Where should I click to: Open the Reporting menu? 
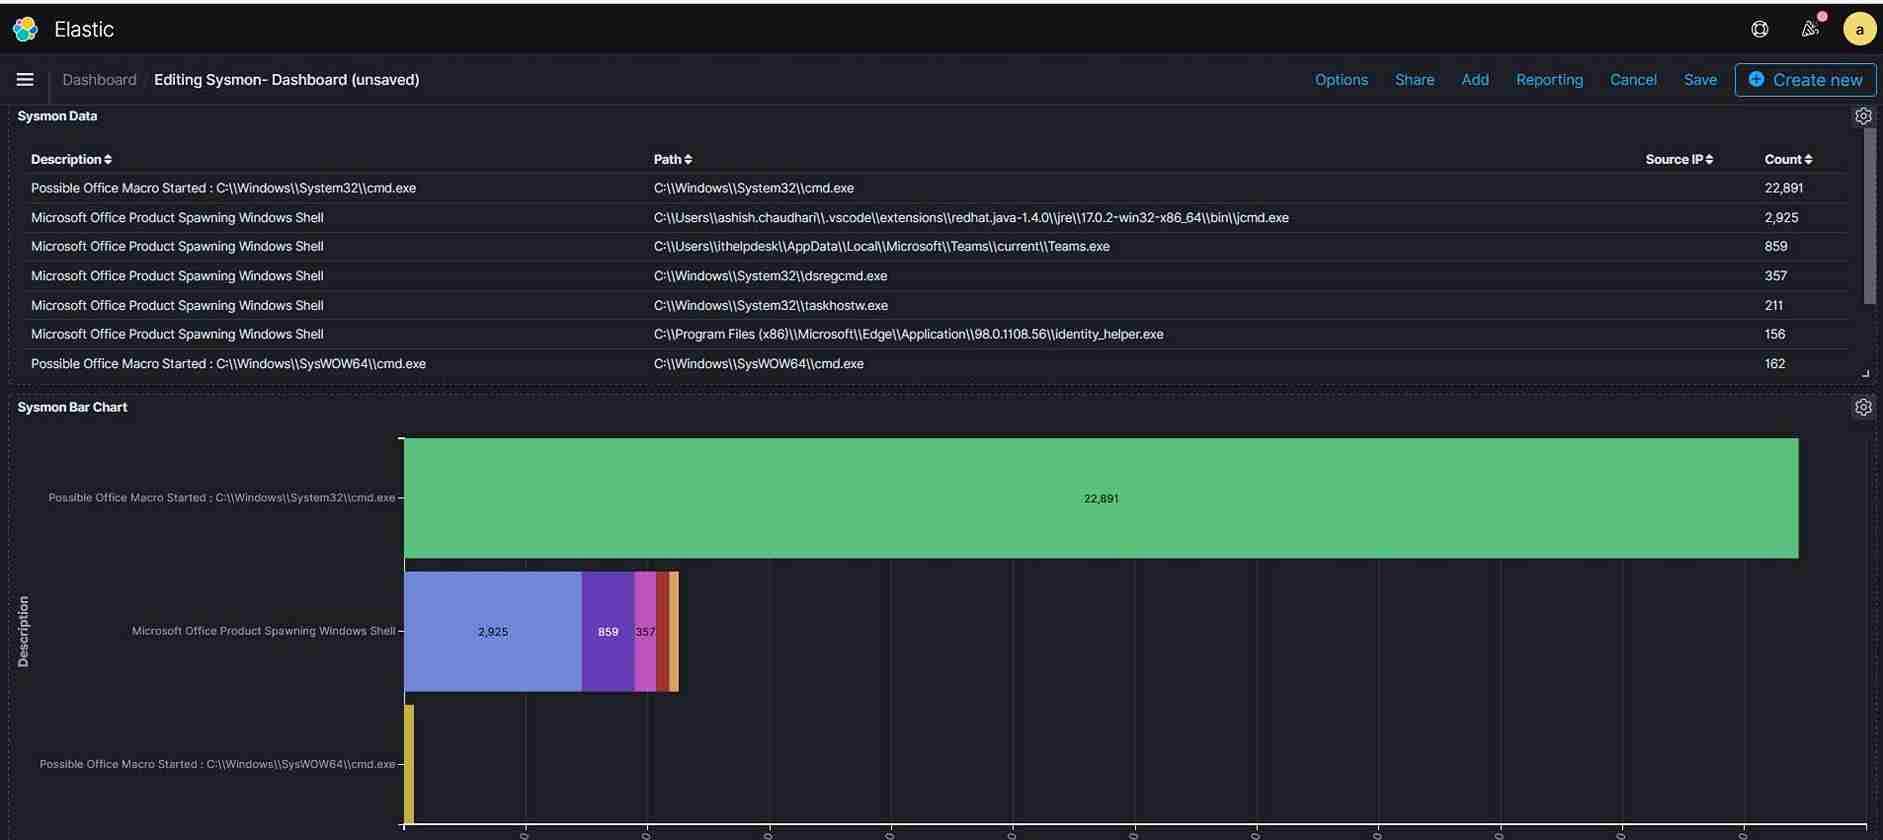[x=1549, y=79]
